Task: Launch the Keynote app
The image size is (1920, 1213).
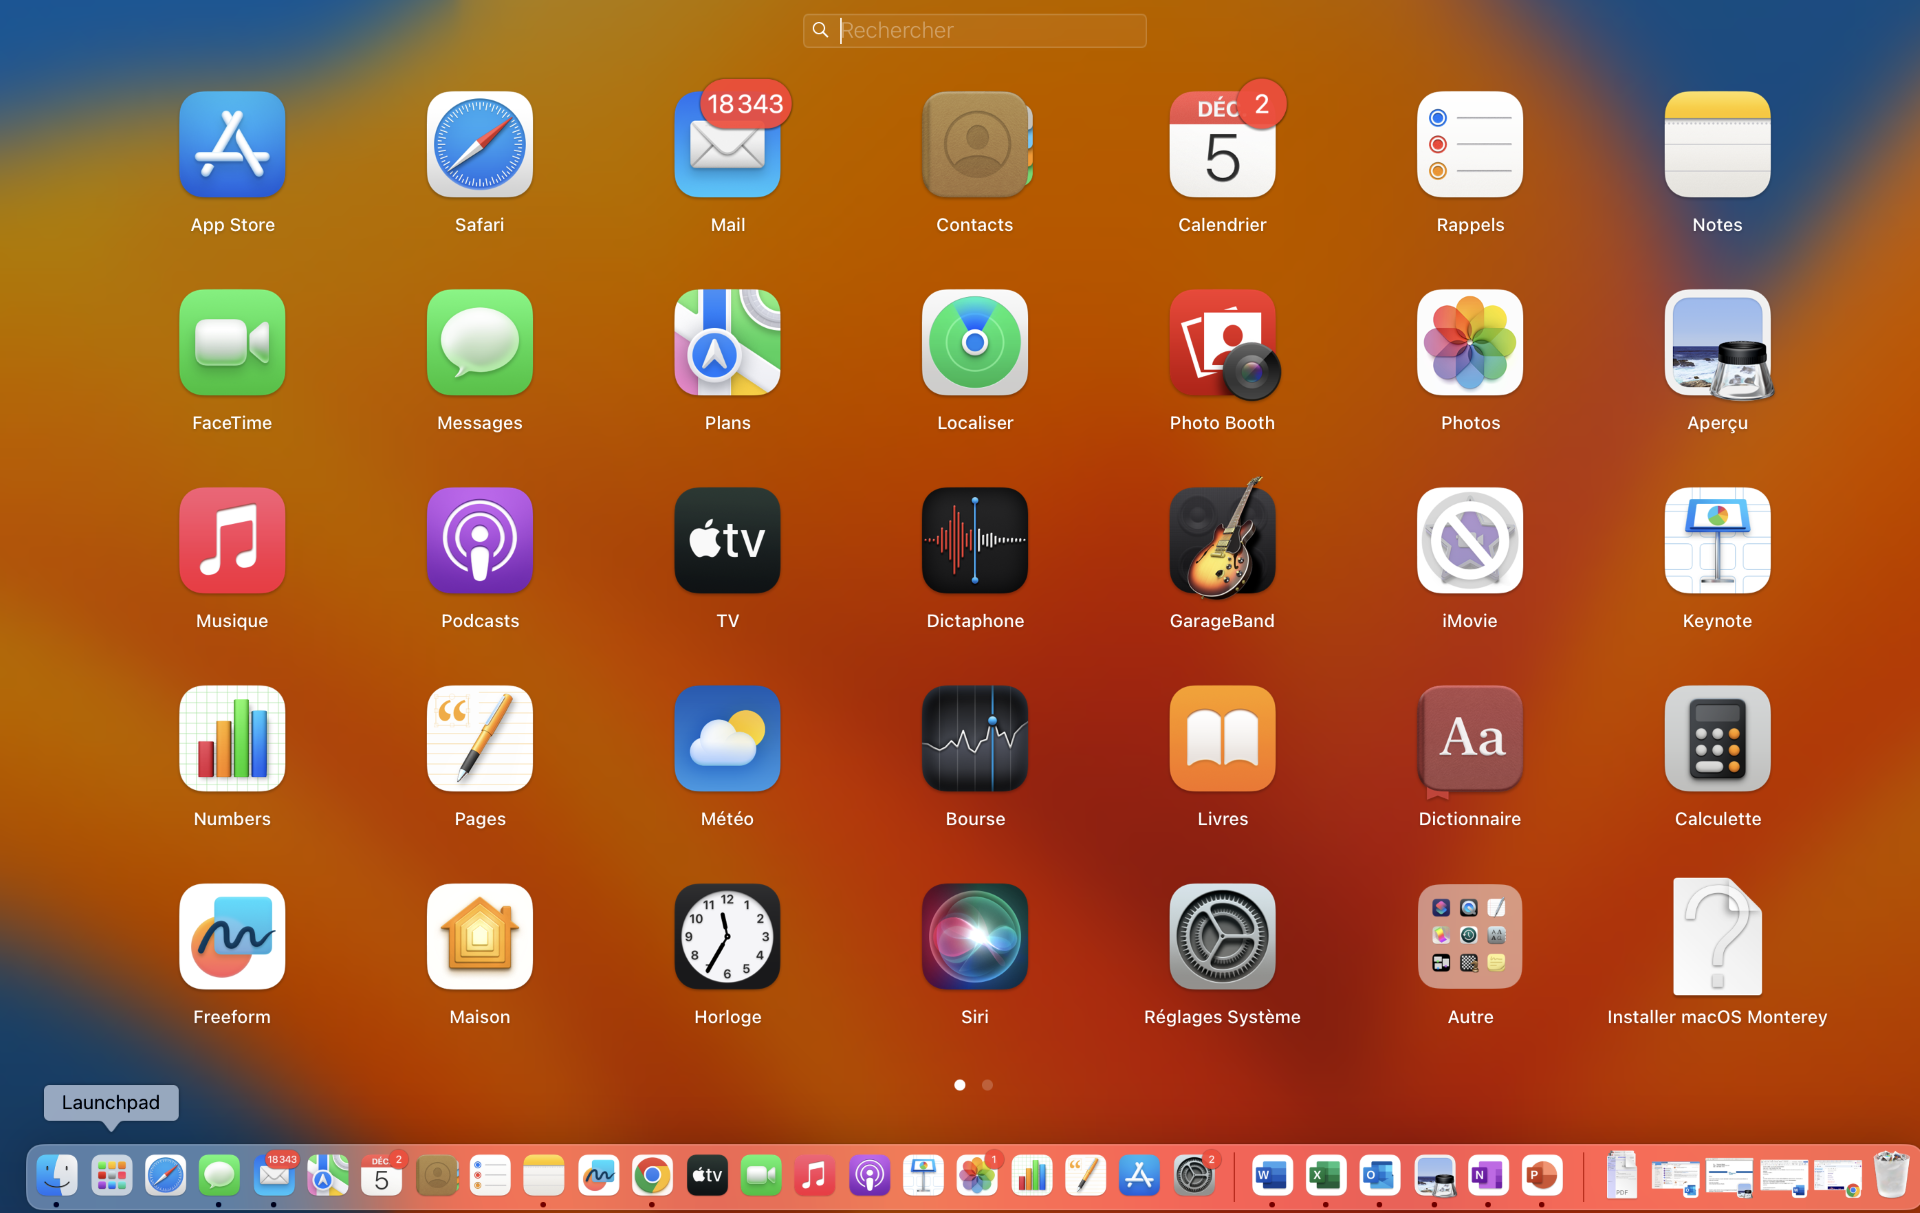Action: tap(1717, 541)
